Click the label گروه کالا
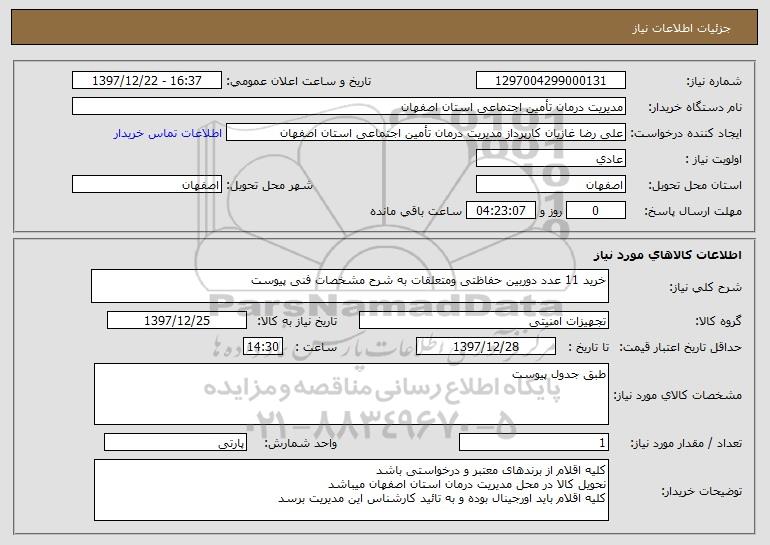Screen dimensions: 770x545 (718, 321)
